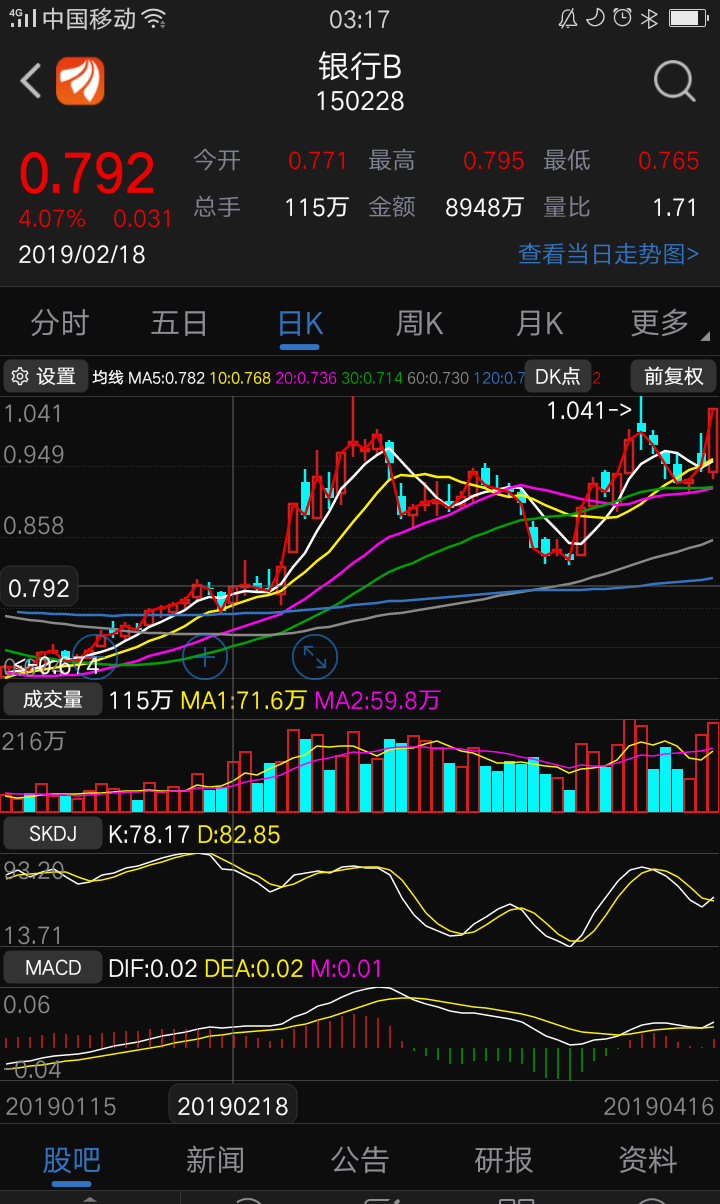Tap the fullscreen expand circle icon
This screenshot has height=1204, width=720.
click(315, 657)
